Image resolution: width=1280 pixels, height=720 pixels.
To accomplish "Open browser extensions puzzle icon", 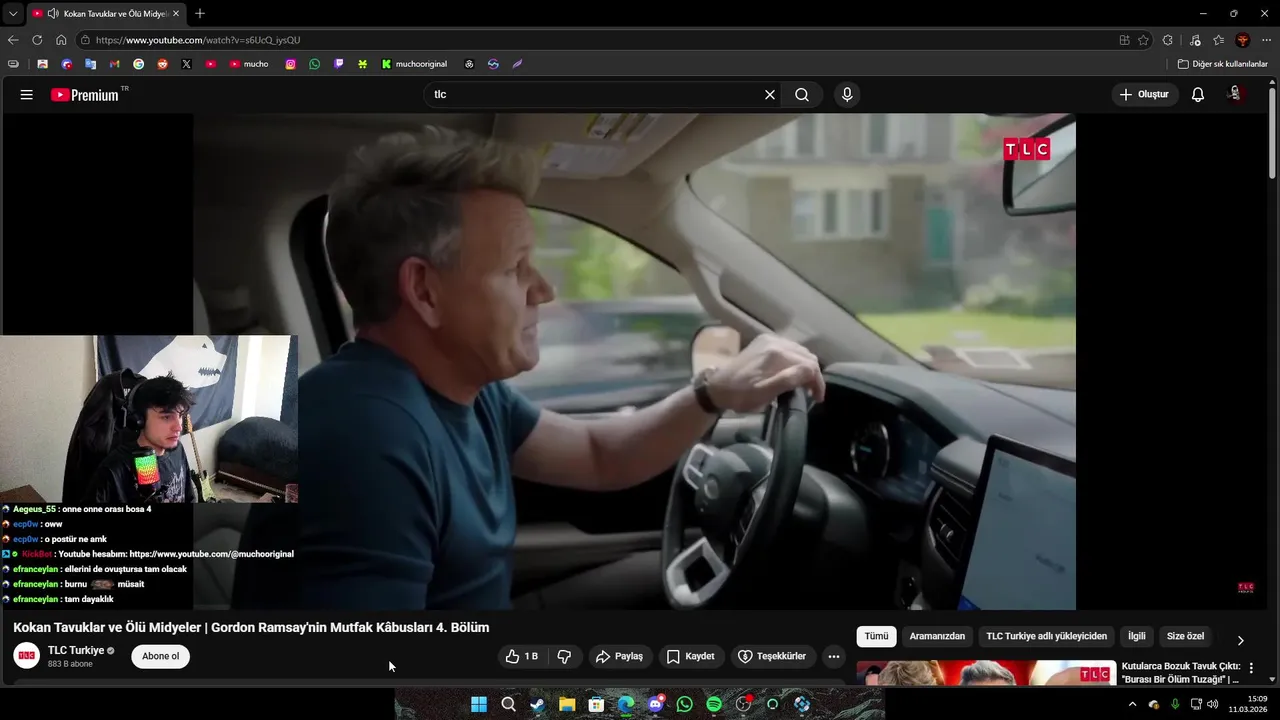I will (1168, 40).
